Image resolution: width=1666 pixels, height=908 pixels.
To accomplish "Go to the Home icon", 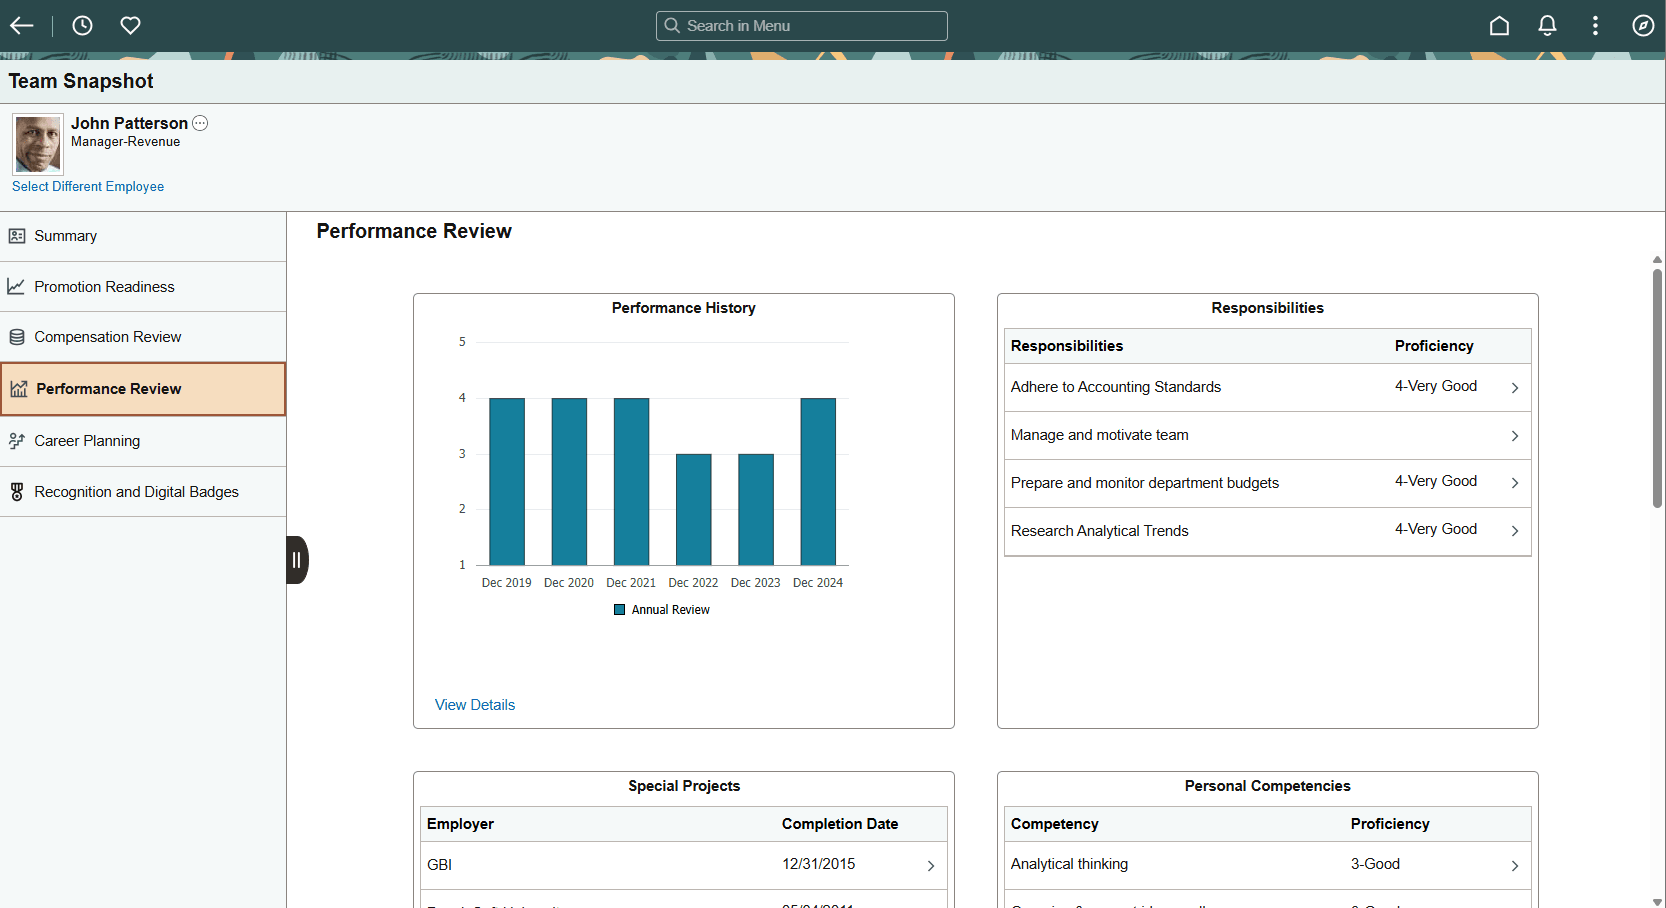I will (x=1499, y=26).
